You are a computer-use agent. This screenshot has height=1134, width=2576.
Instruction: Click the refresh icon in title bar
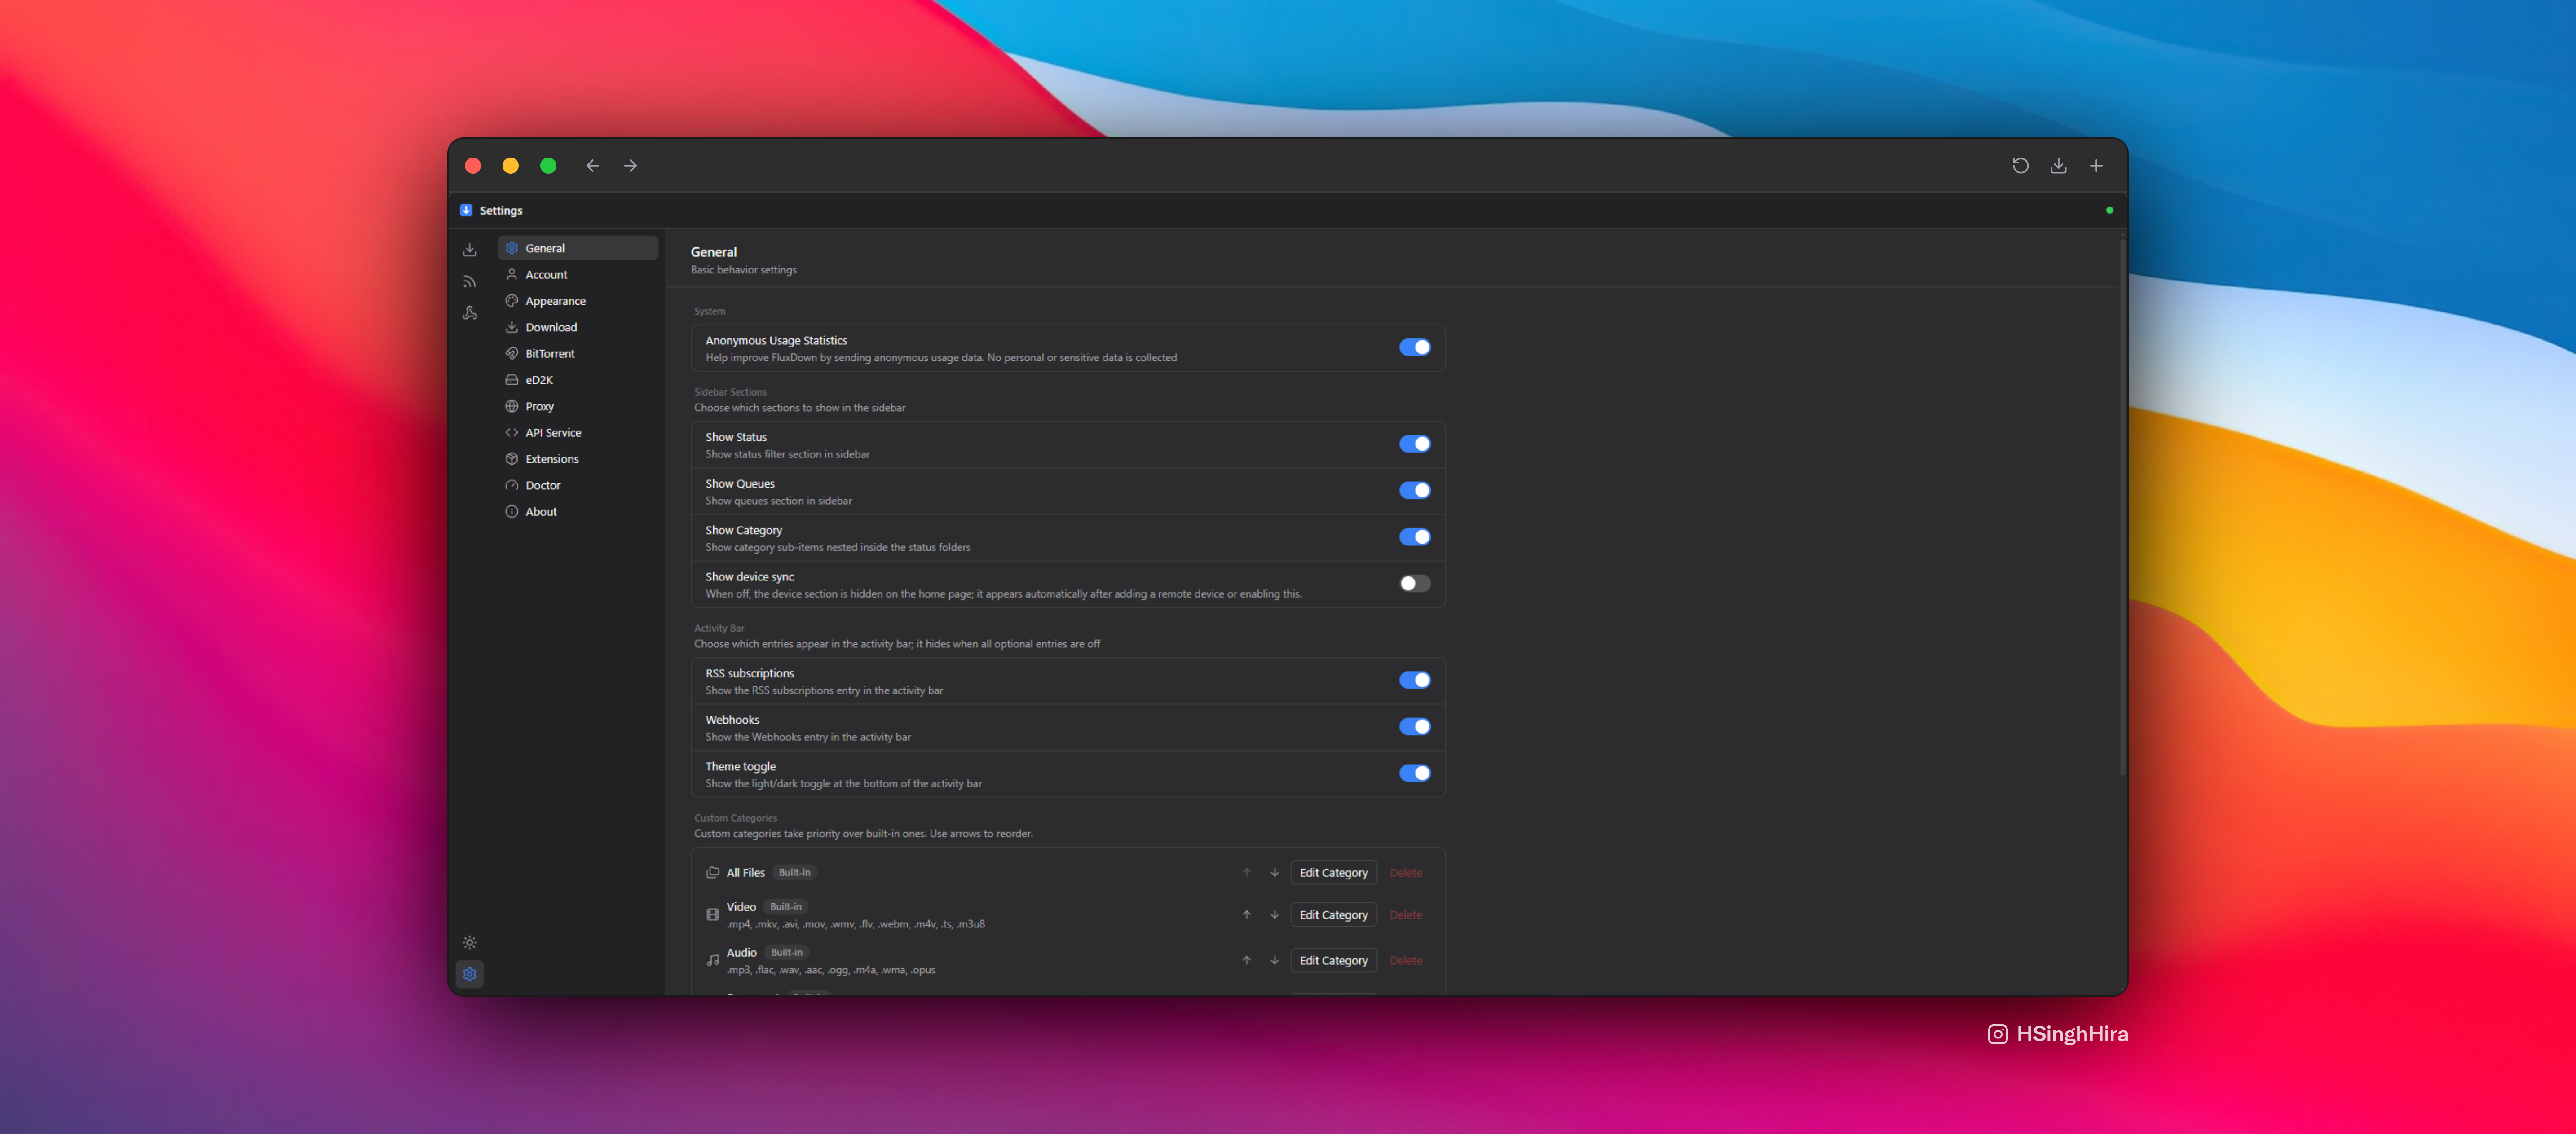2020,166
